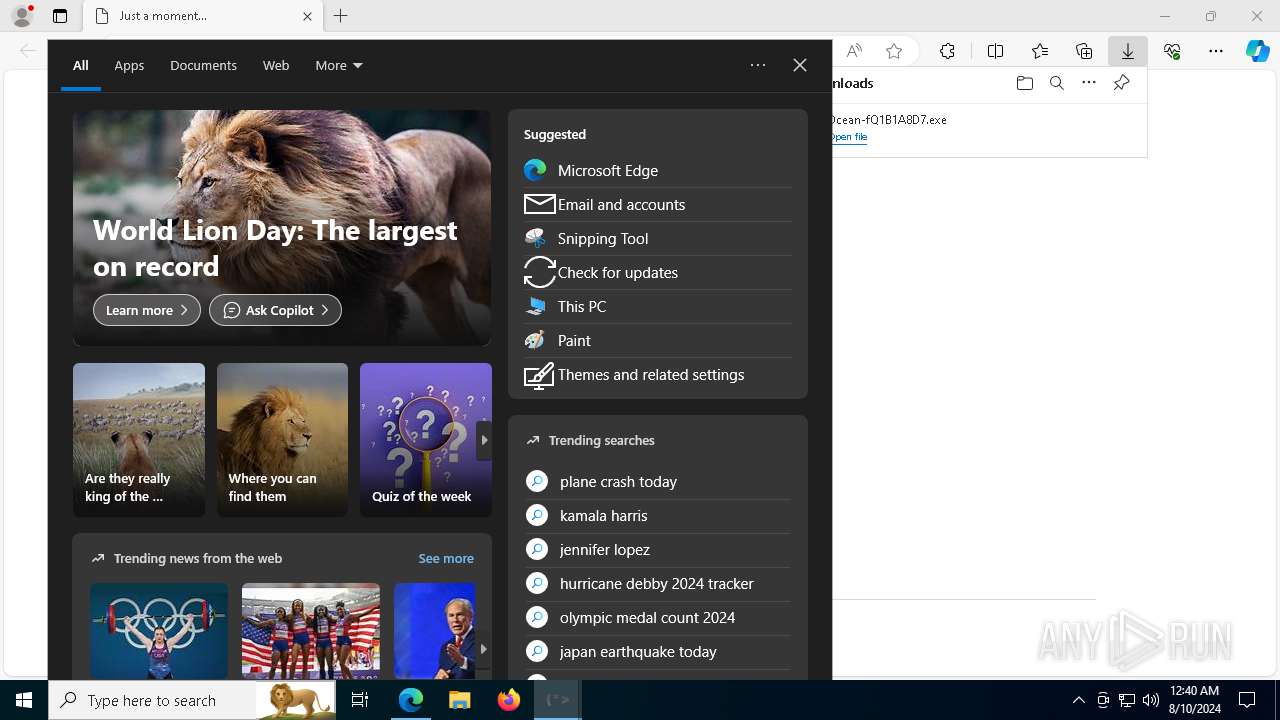Launch Snipping Tool from Suggested
The image size is (1280, 720).
coord(657,238)
